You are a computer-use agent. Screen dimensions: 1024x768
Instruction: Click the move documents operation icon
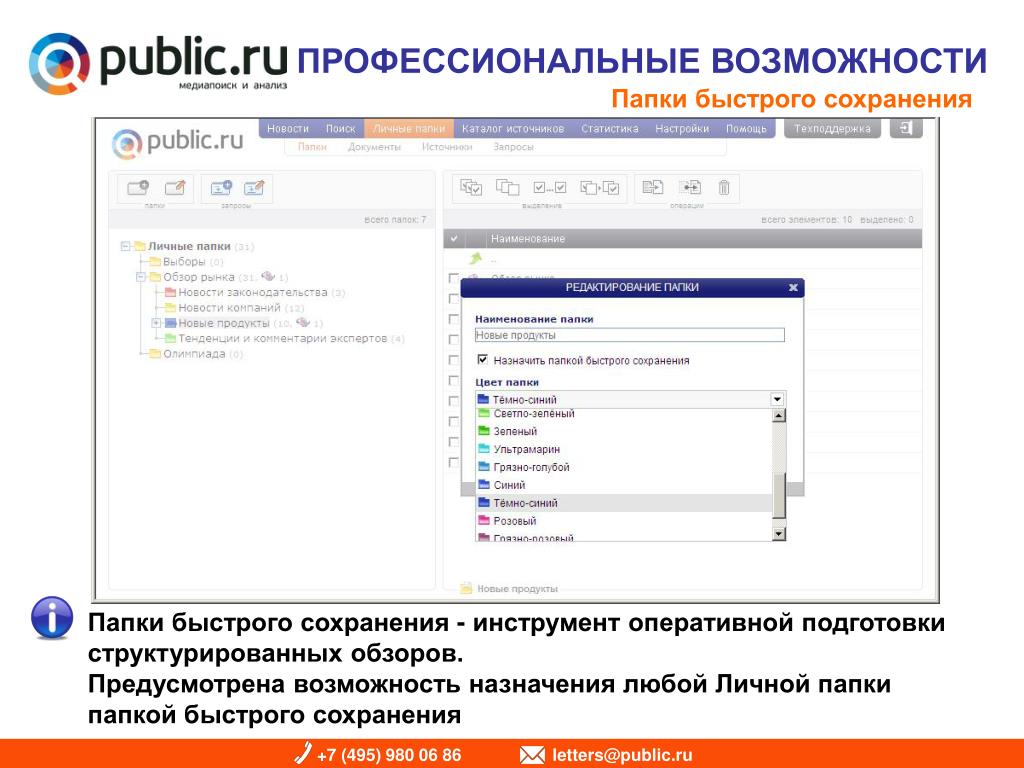pyautogui.click(x=690, y=188)
